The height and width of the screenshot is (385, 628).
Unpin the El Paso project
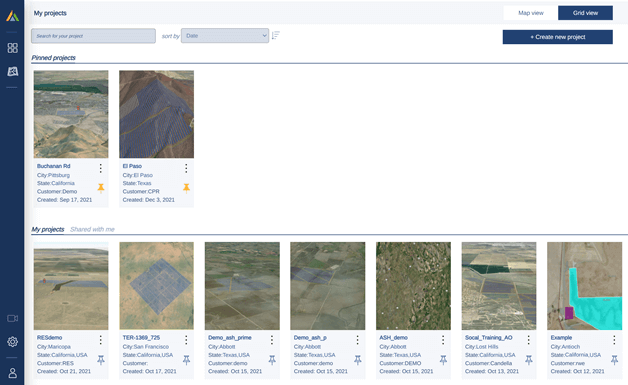[187, 188]
